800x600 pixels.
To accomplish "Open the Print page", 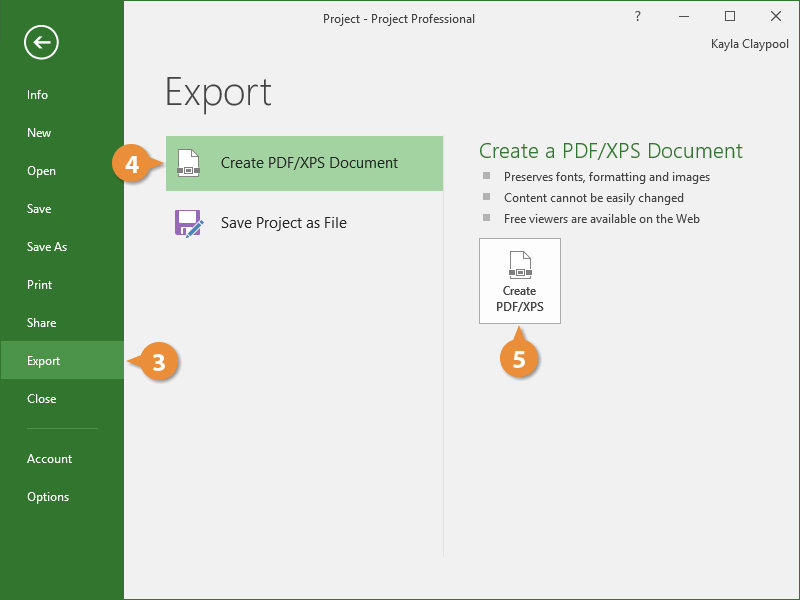I will pos(40,285).
